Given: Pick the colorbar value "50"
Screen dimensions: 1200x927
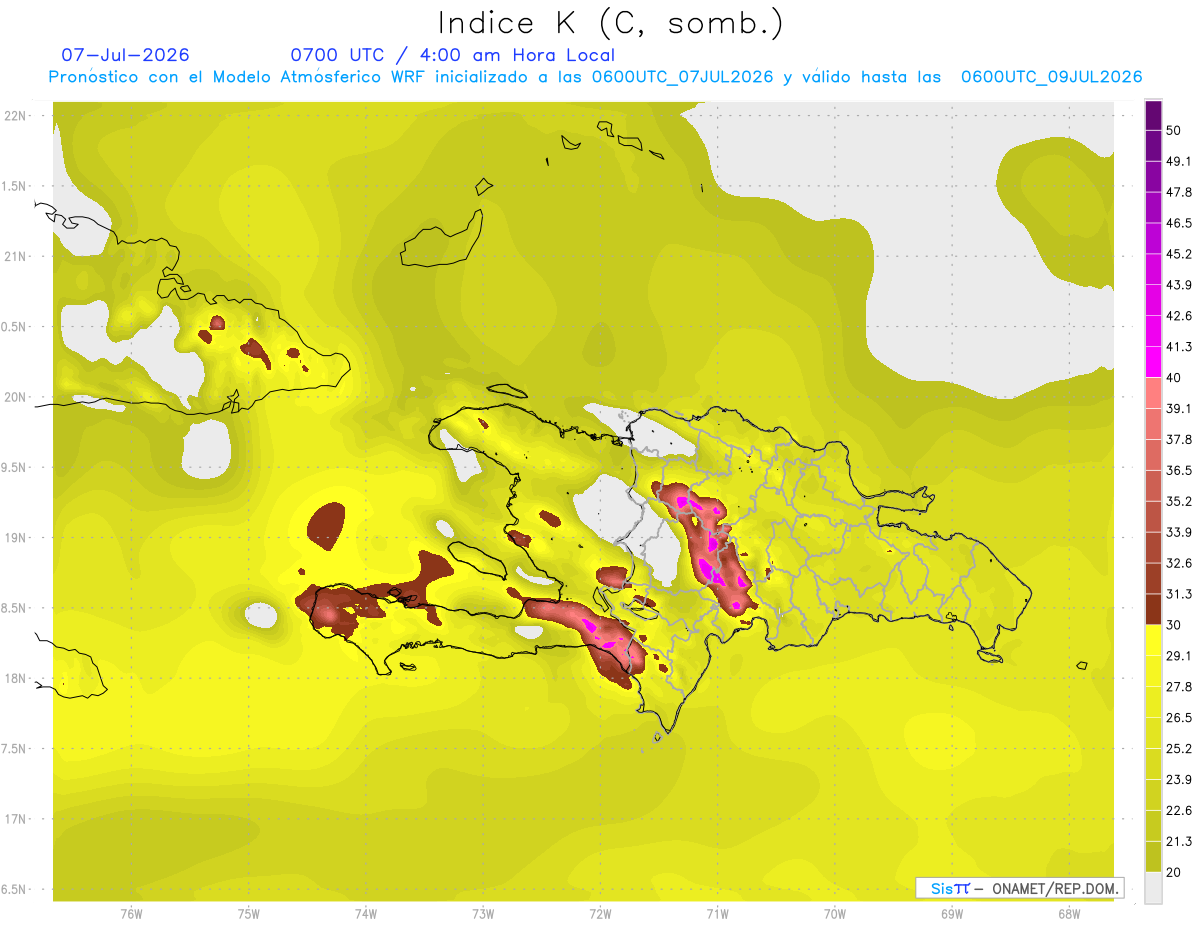Looking at the screenshot, I should click(x=1174, y=130).
